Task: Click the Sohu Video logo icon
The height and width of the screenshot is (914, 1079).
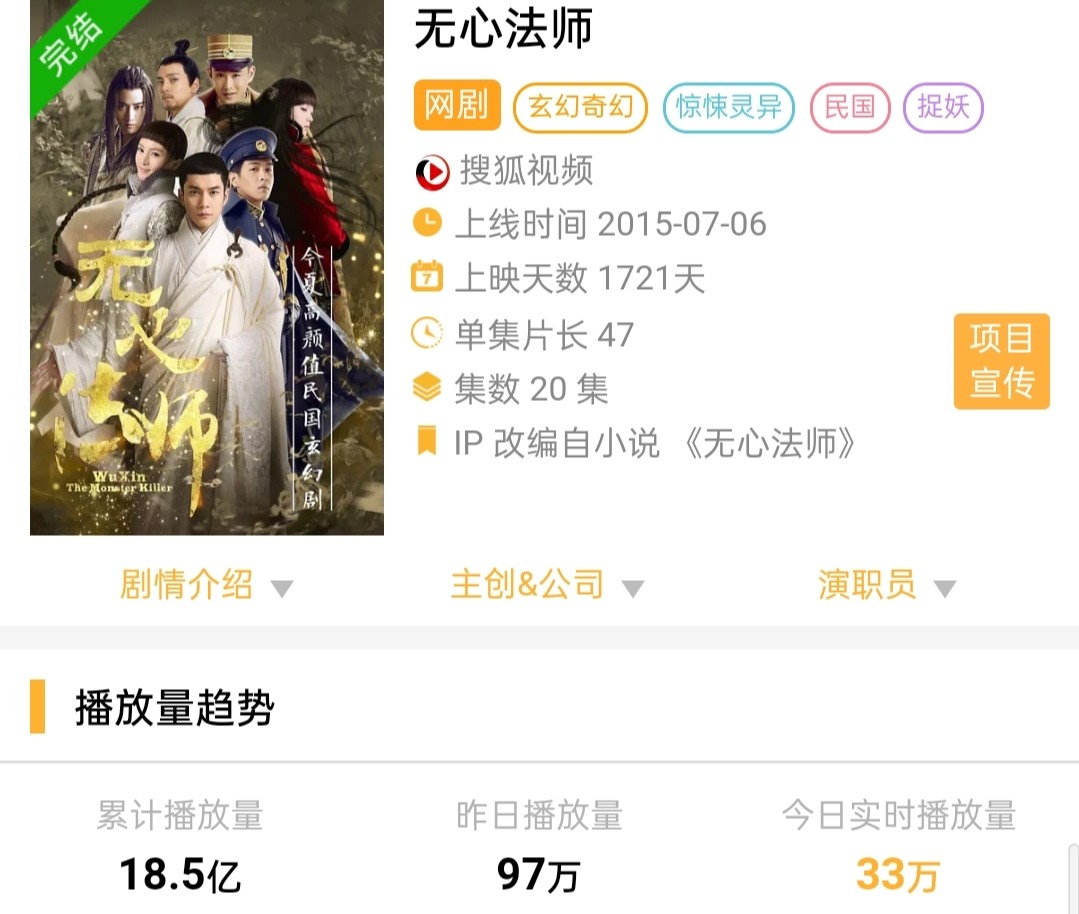Action: [x=432, y=172]
